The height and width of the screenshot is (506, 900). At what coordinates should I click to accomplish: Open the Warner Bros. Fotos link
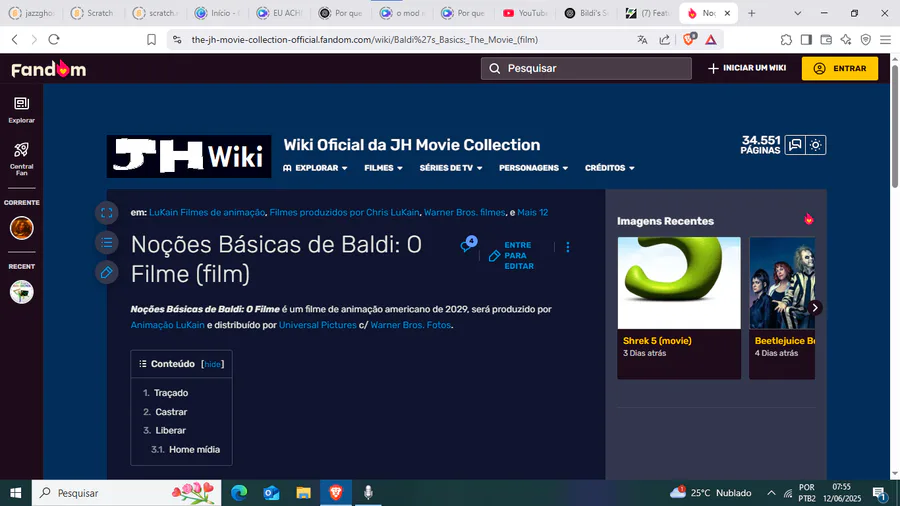click(x=410, y=325)
